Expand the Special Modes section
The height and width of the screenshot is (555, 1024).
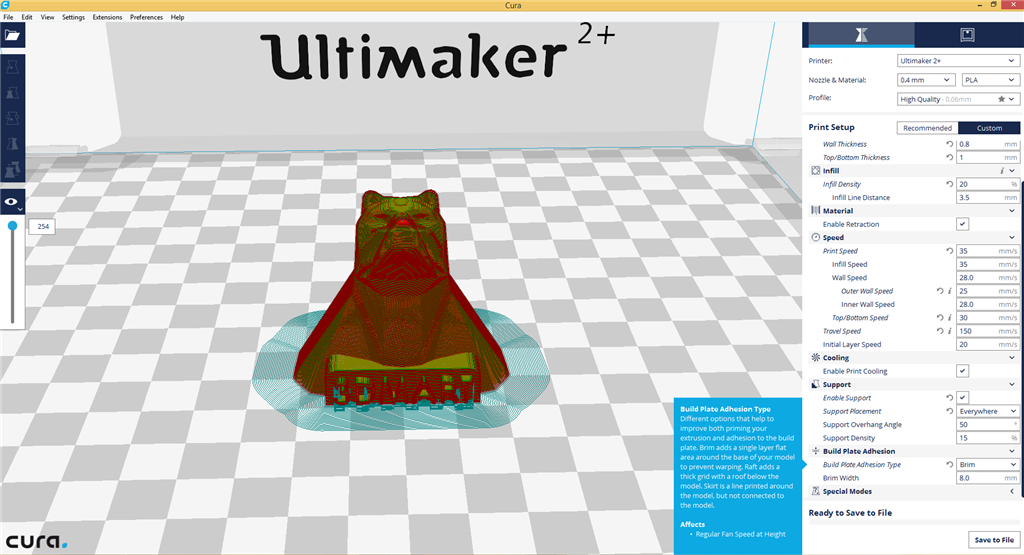(x=1012, y=491)
